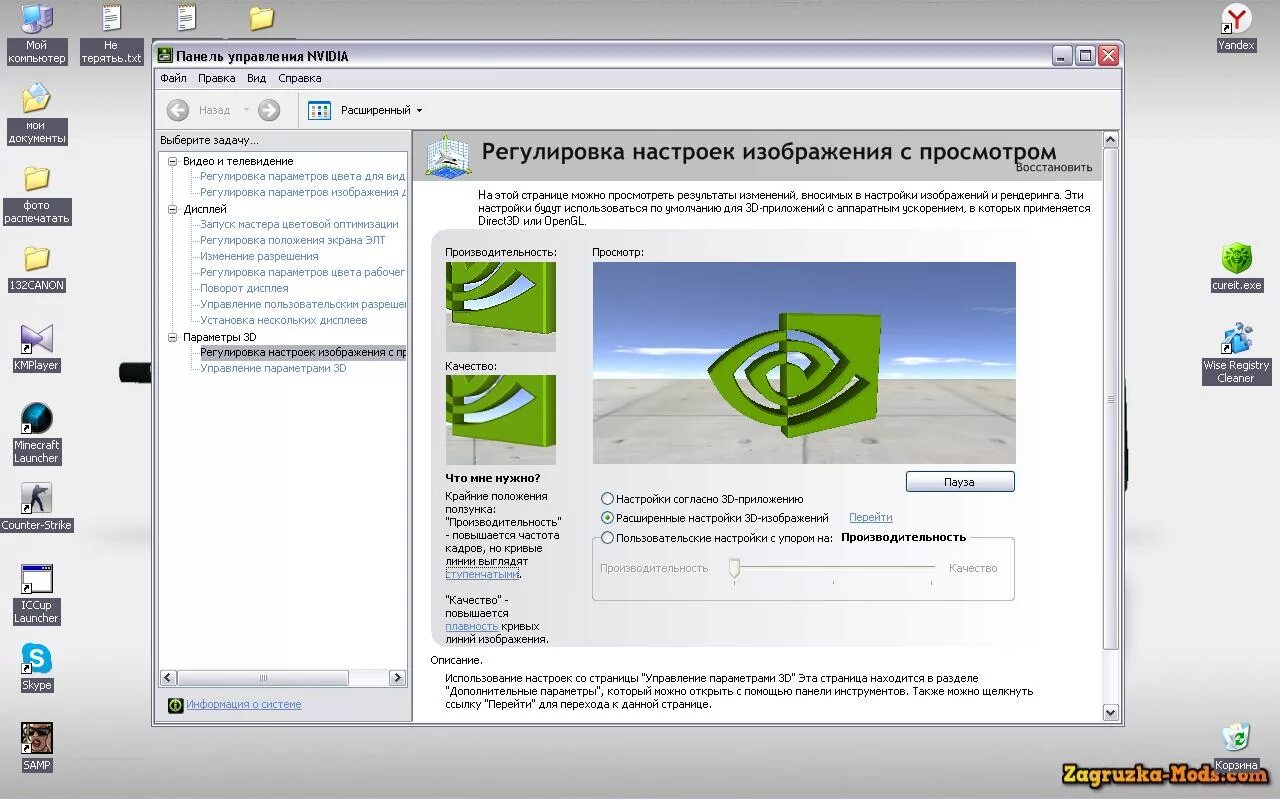
Task: Select "Пользовательские настройки с упором на" radio
Action: tap(607, 538)
